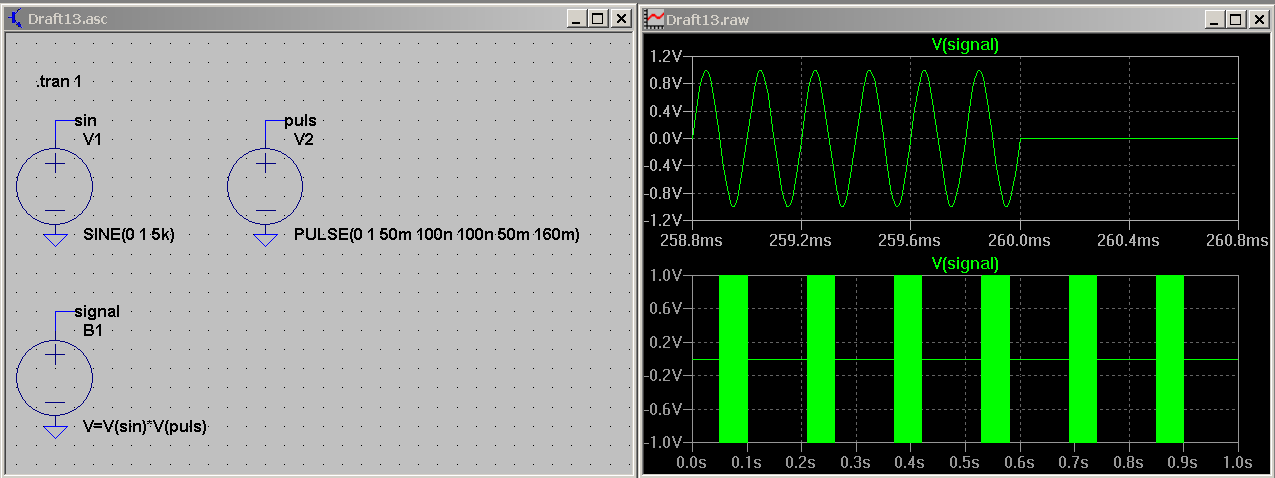This screenshot has width=1275, height=478.
Task: Click the Draft13.raw waveform window icon
Action: 655,18
